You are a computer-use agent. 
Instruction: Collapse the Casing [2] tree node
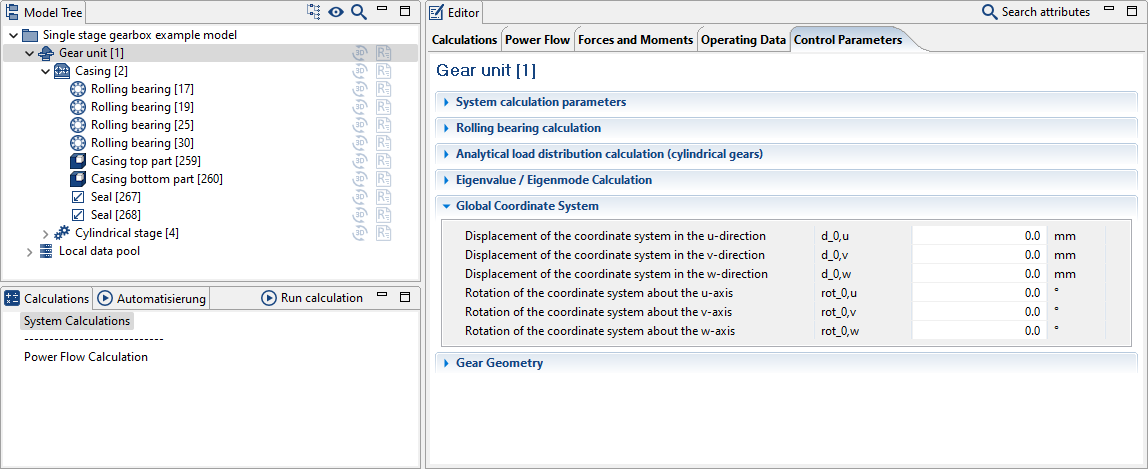[46, 71]
